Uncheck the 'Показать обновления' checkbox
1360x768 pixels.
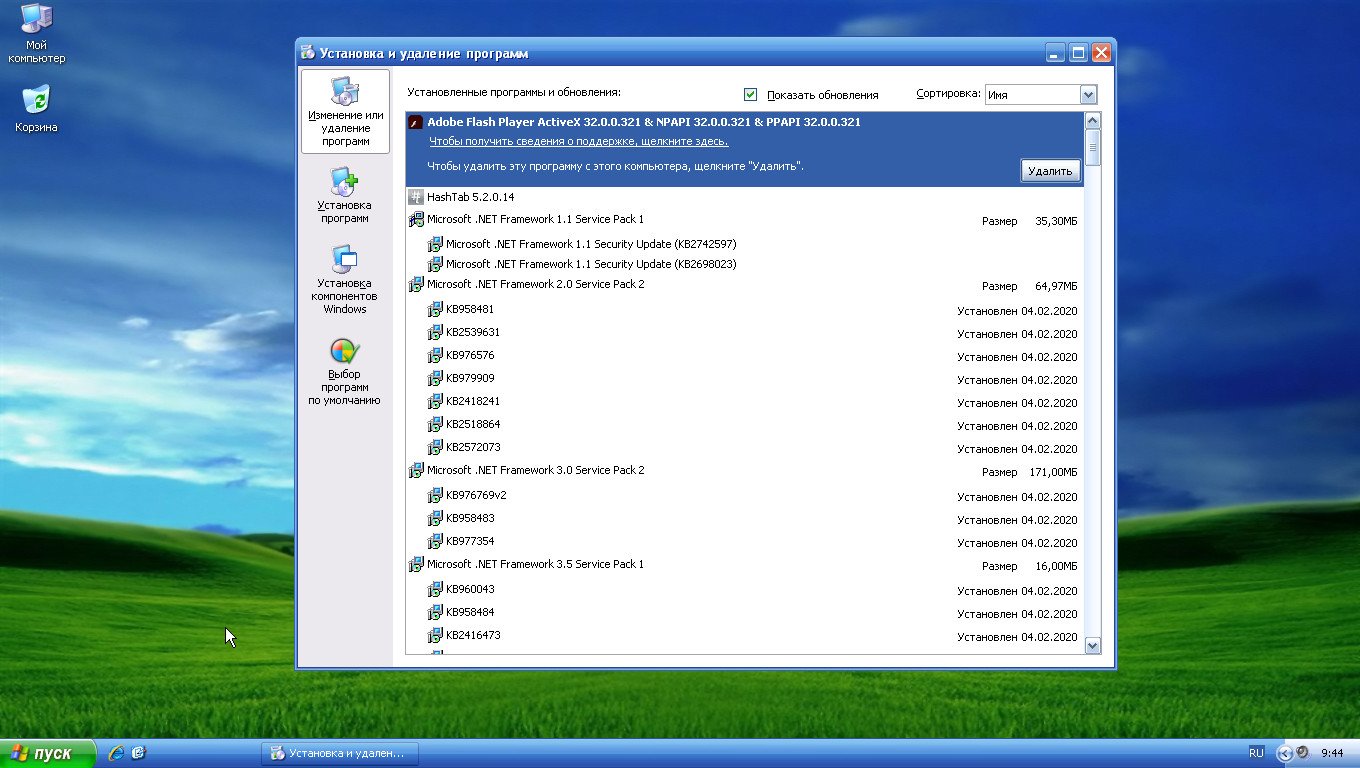[x=751, y=95]
